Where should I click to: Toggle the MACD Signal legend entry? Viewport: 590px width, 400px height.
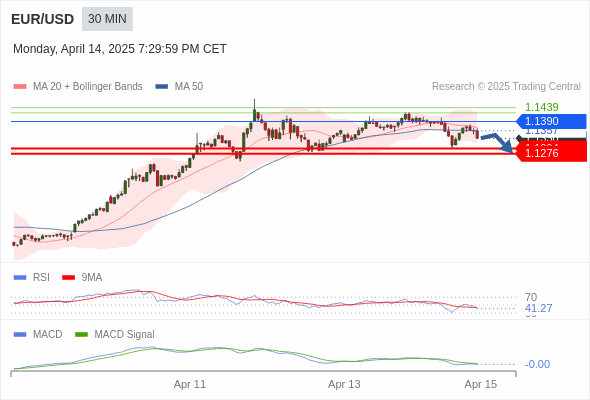coord(115,335)
